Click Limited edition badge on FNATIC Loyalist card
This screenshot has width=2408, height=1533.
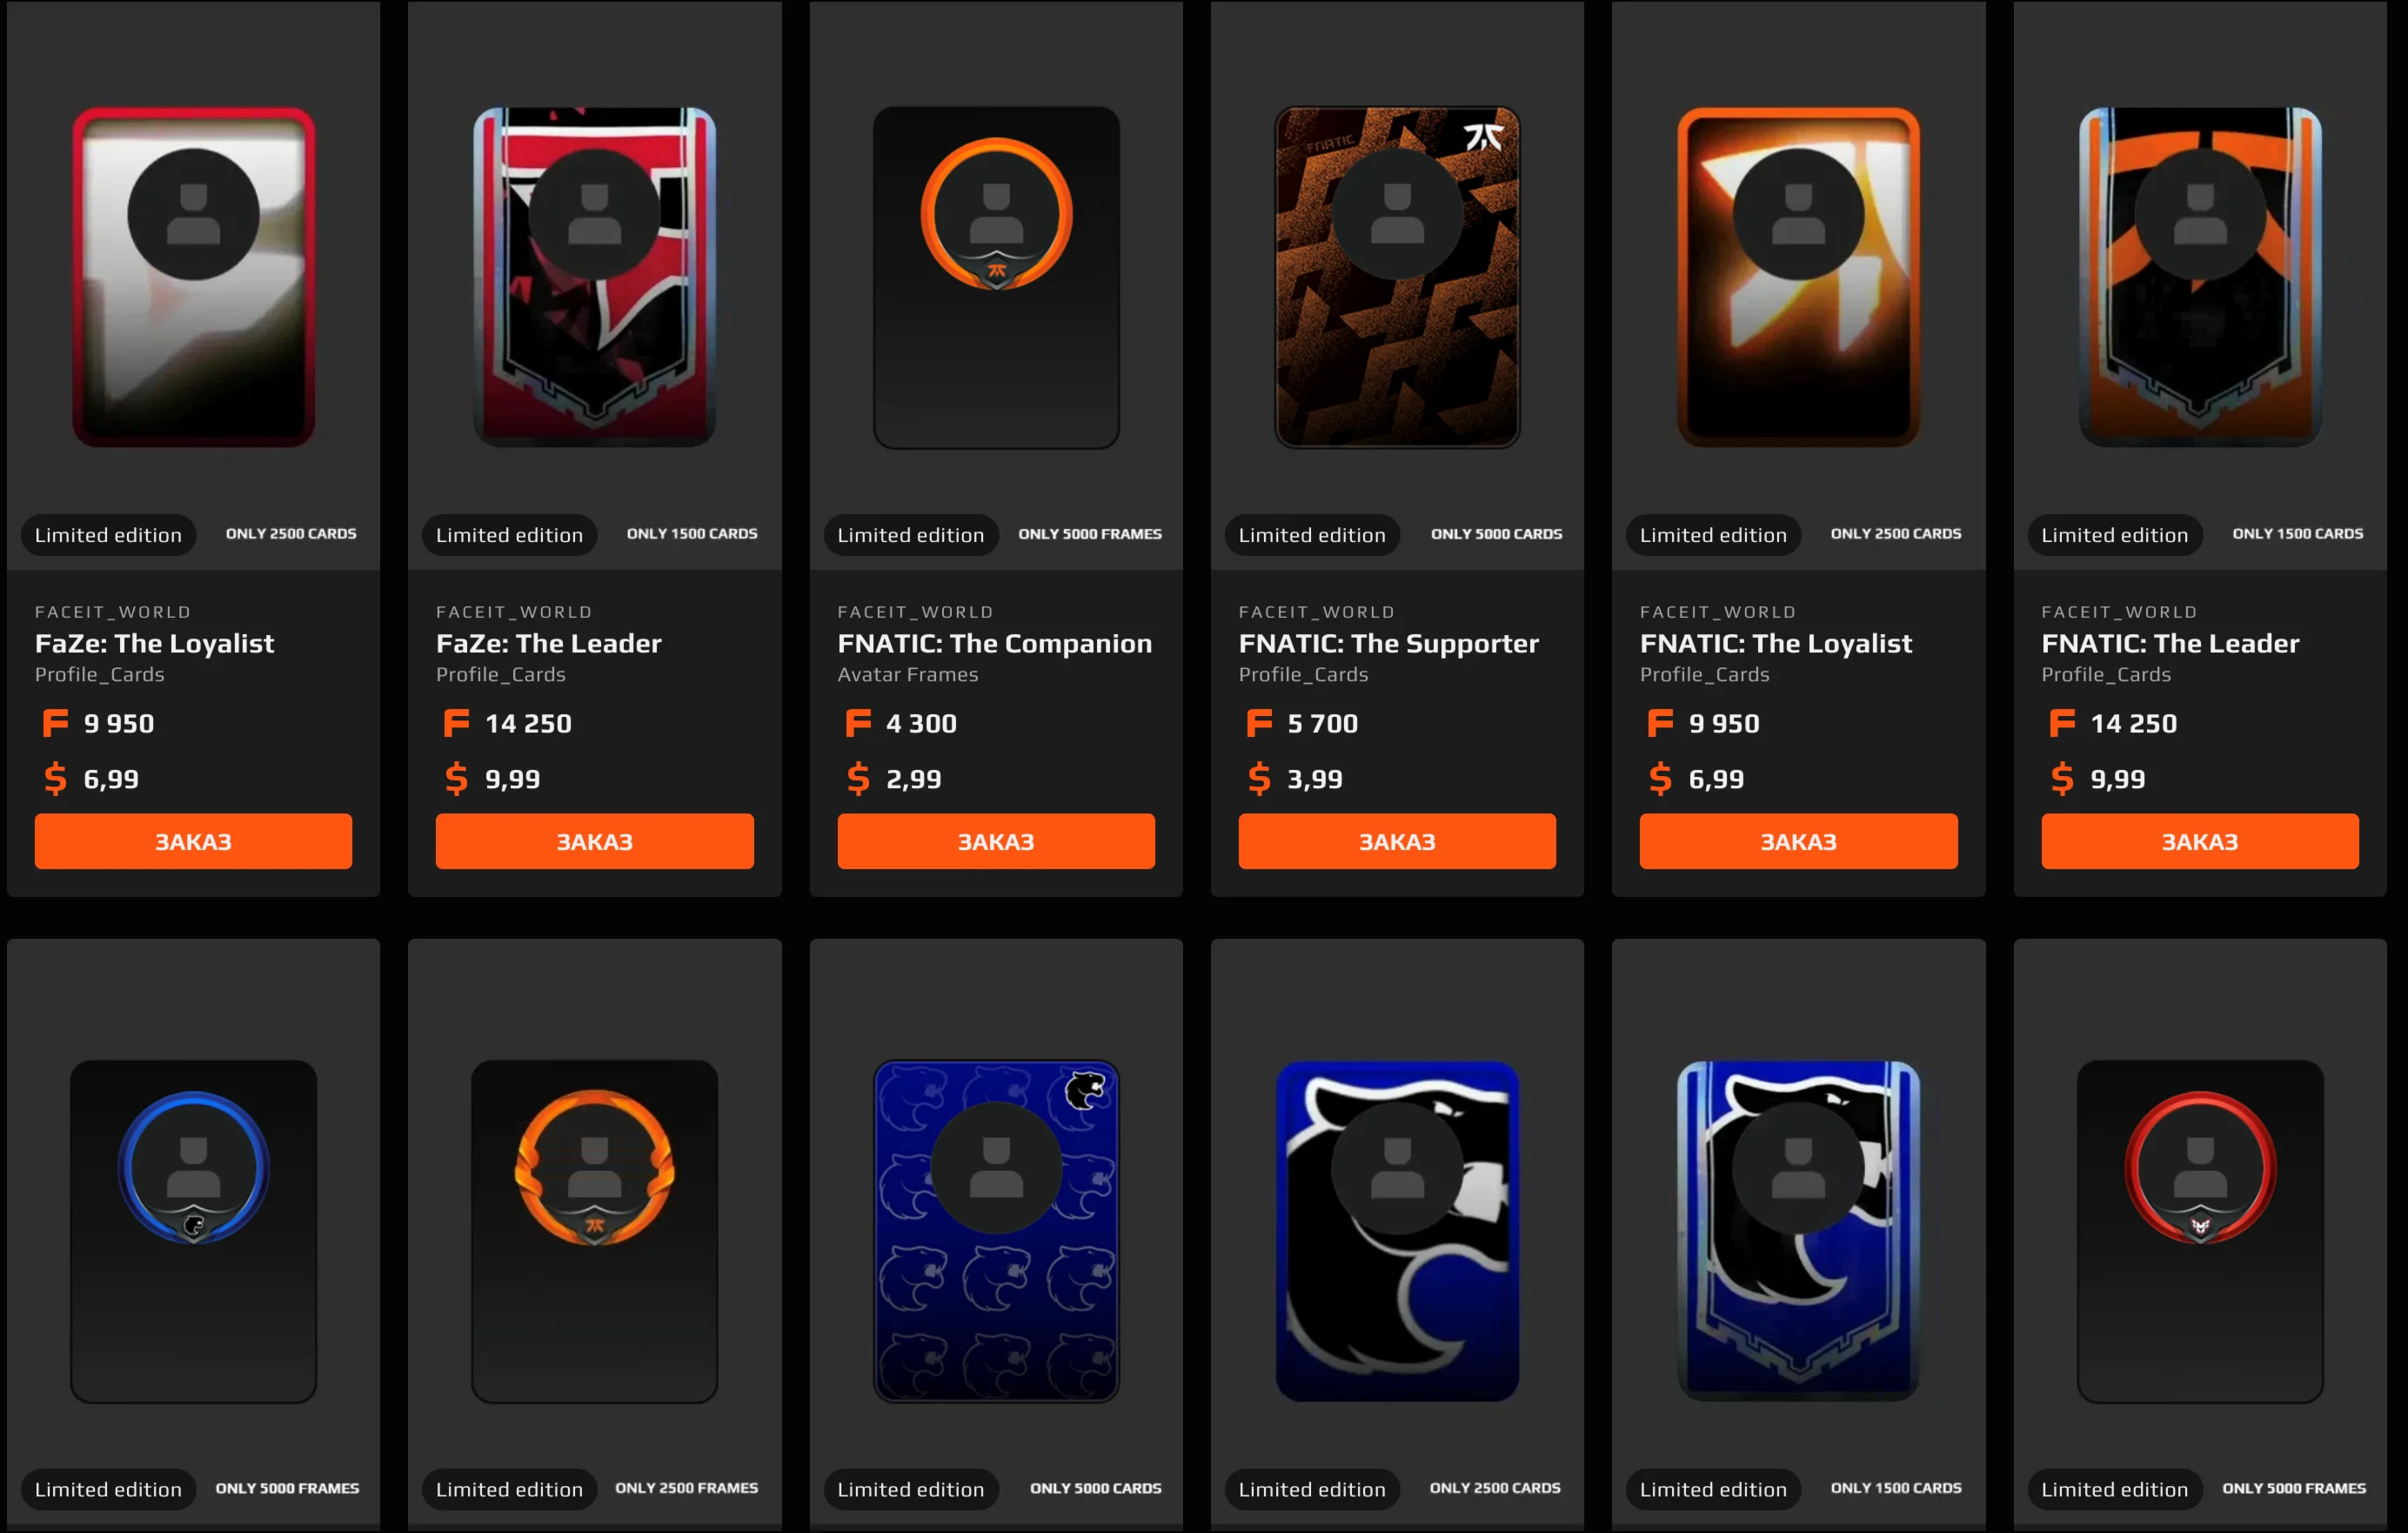click(x=1713, y=535)
